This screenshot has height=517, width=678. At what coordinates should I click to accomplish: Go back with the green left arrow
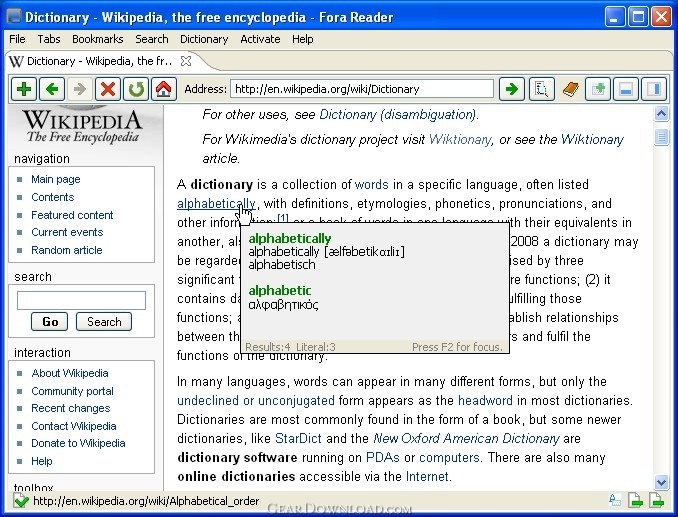pyautogui.click(x=52, y=89)
